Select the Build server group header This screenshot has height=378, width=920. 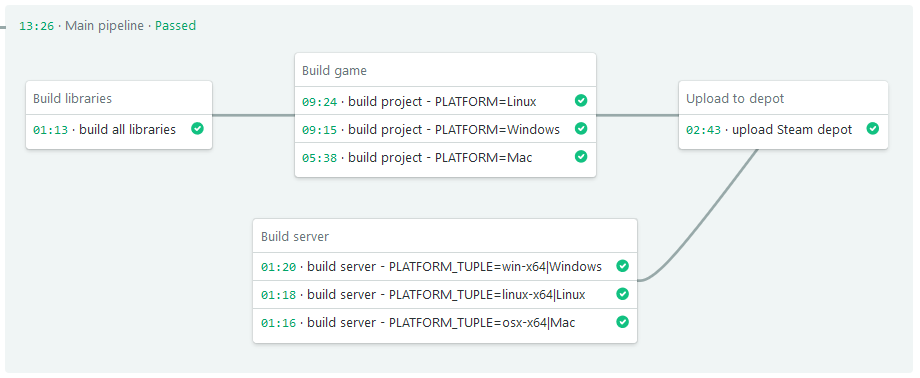coord(295,237)
